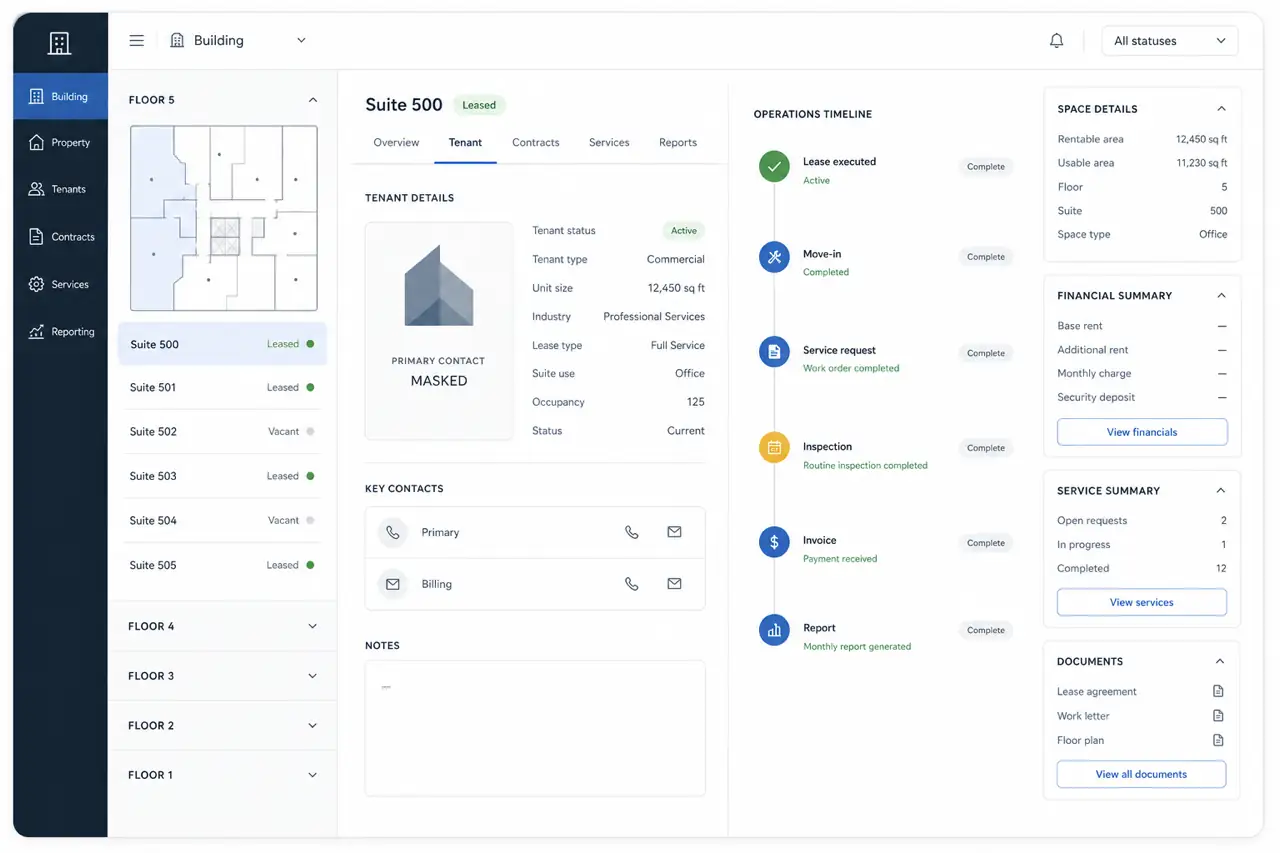Collapse the Financial Summary panel
The height and width of the screenshot is (853, 1280).
[x=1220, y=296]
